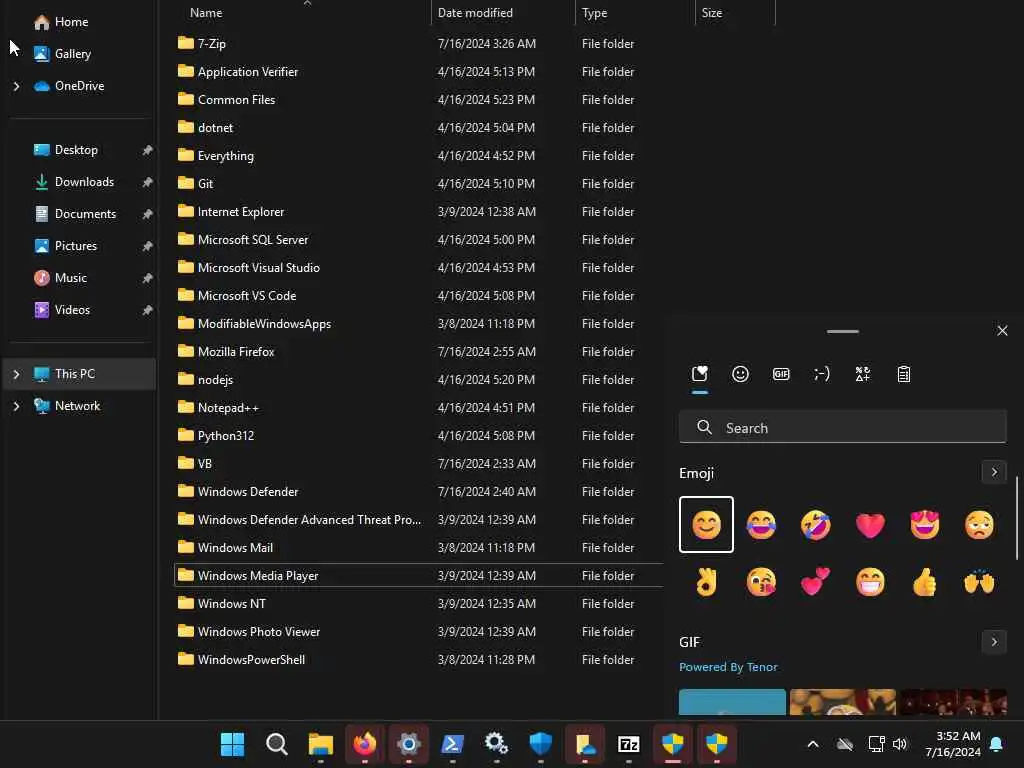1024x768 pixels.
Task: Open the Kaomoji tab
Action: (822, 374)
